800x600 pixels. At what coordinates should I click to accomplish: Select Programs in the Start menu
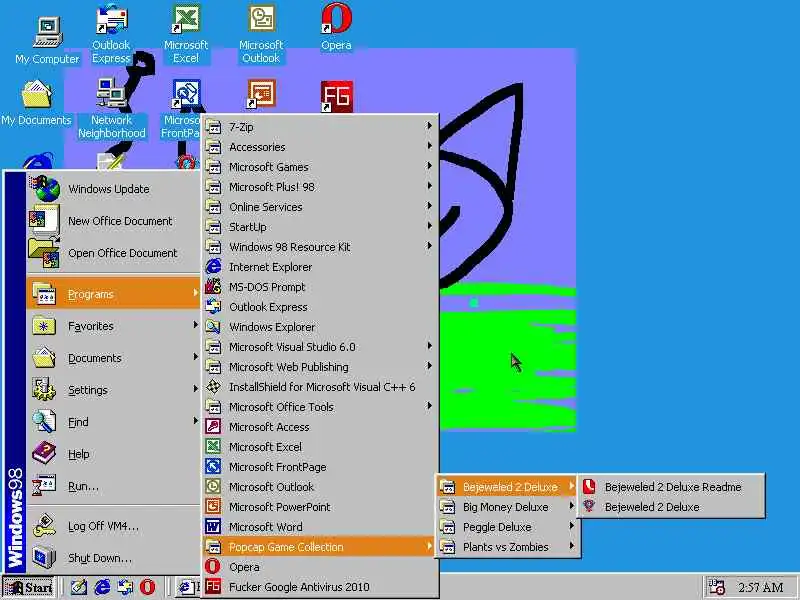[x=113, y=294]
